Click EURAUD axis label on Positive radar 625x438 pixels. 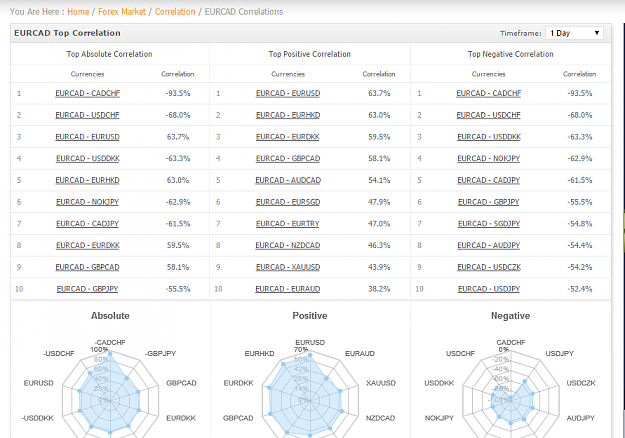[360, 354]
